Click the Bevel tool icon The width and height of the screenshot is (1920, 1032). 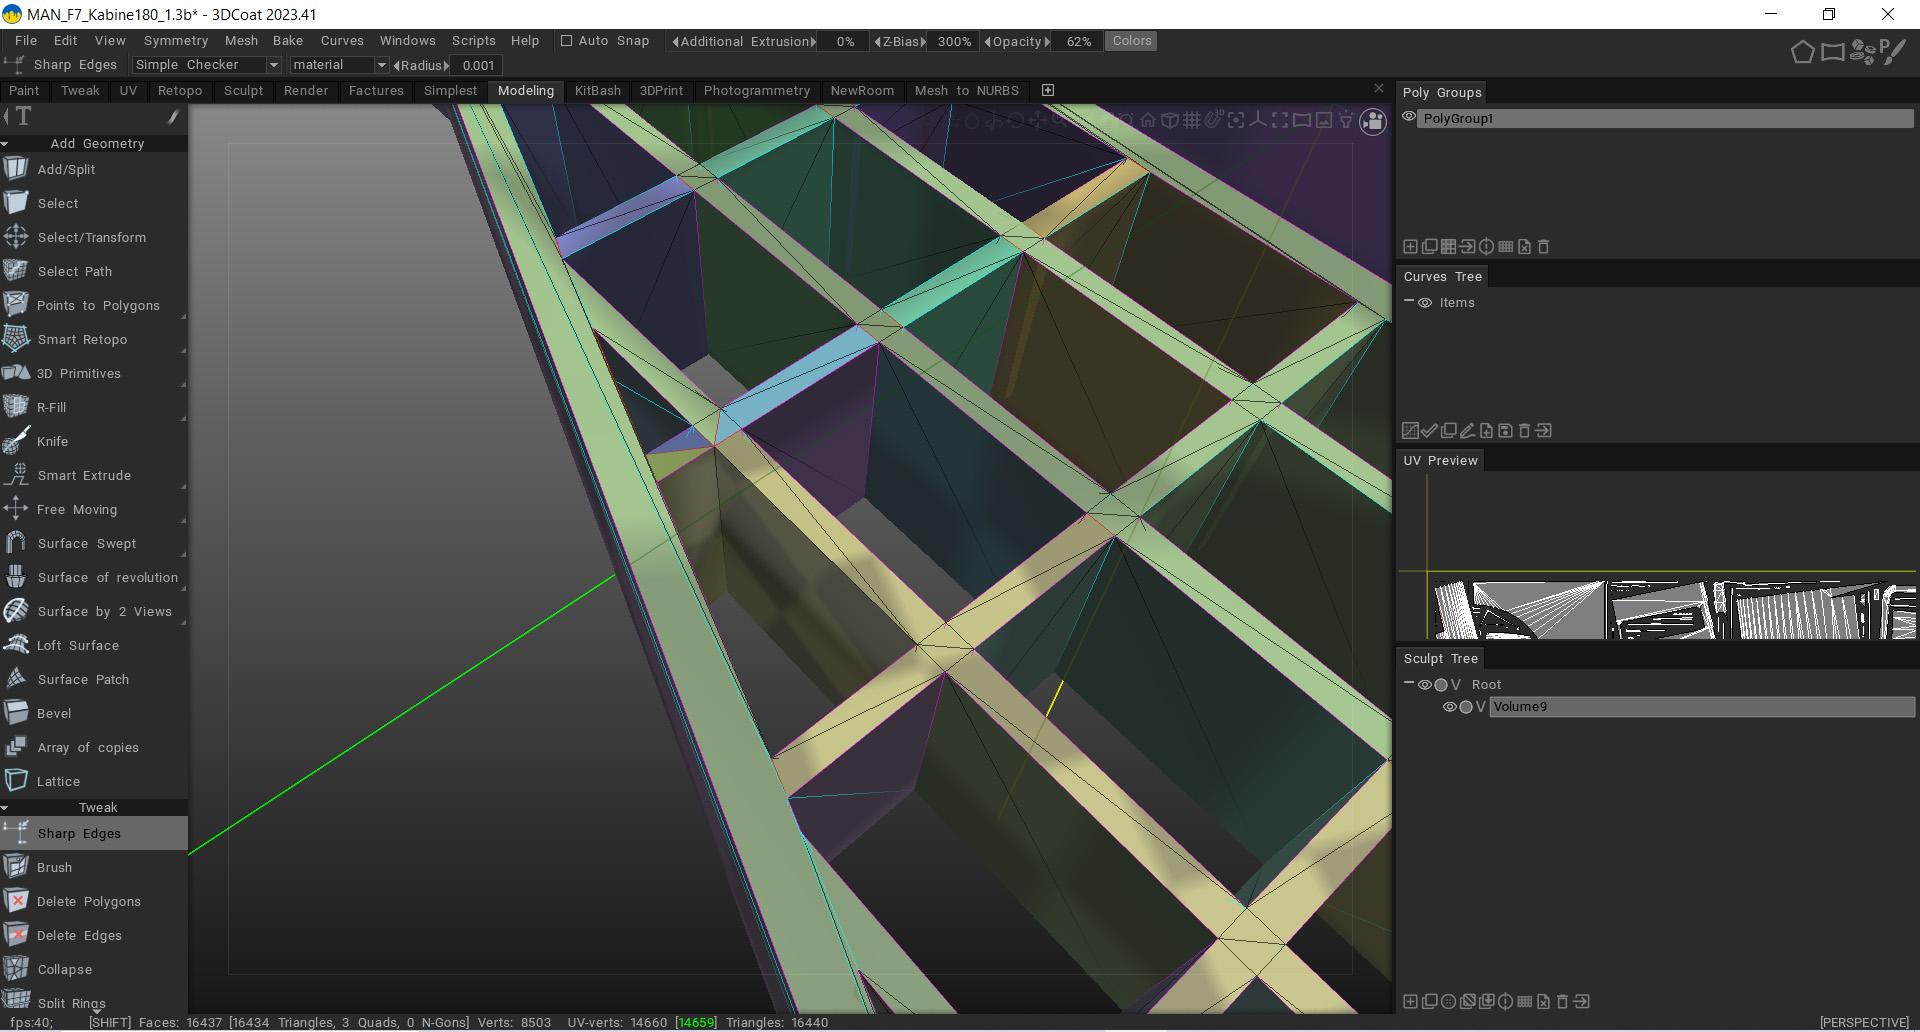[x=16, y=713]
